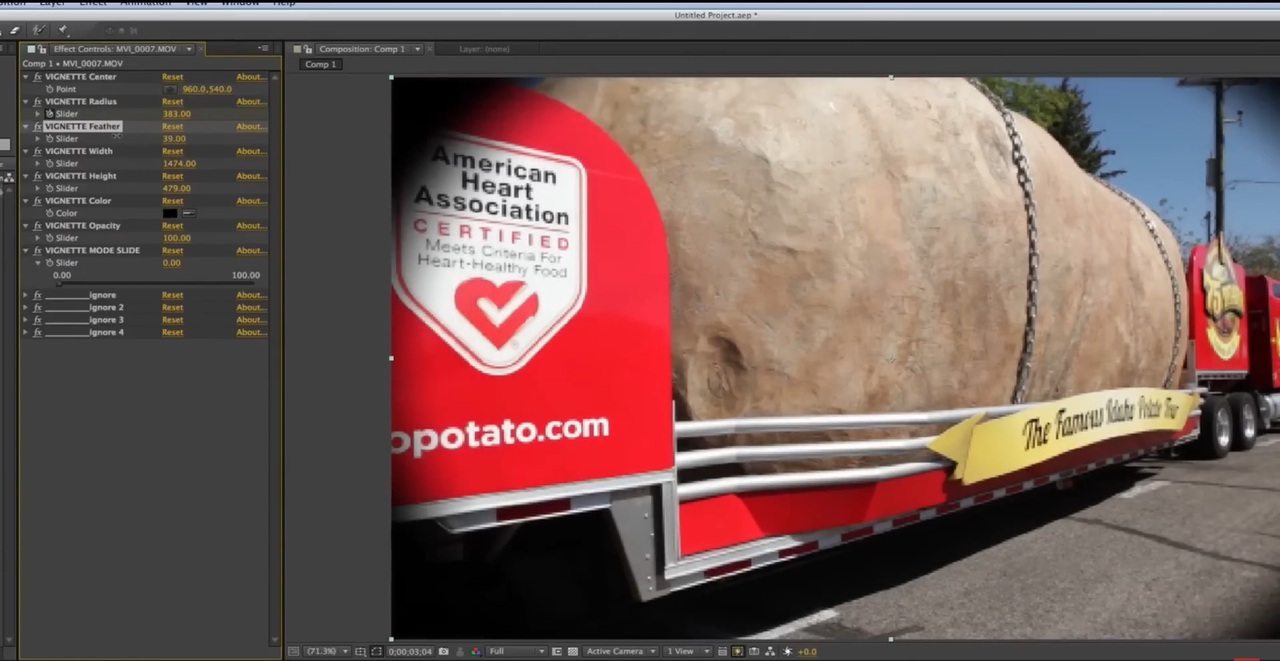Expand the VIGNETTE Radius Slider row

38,114
